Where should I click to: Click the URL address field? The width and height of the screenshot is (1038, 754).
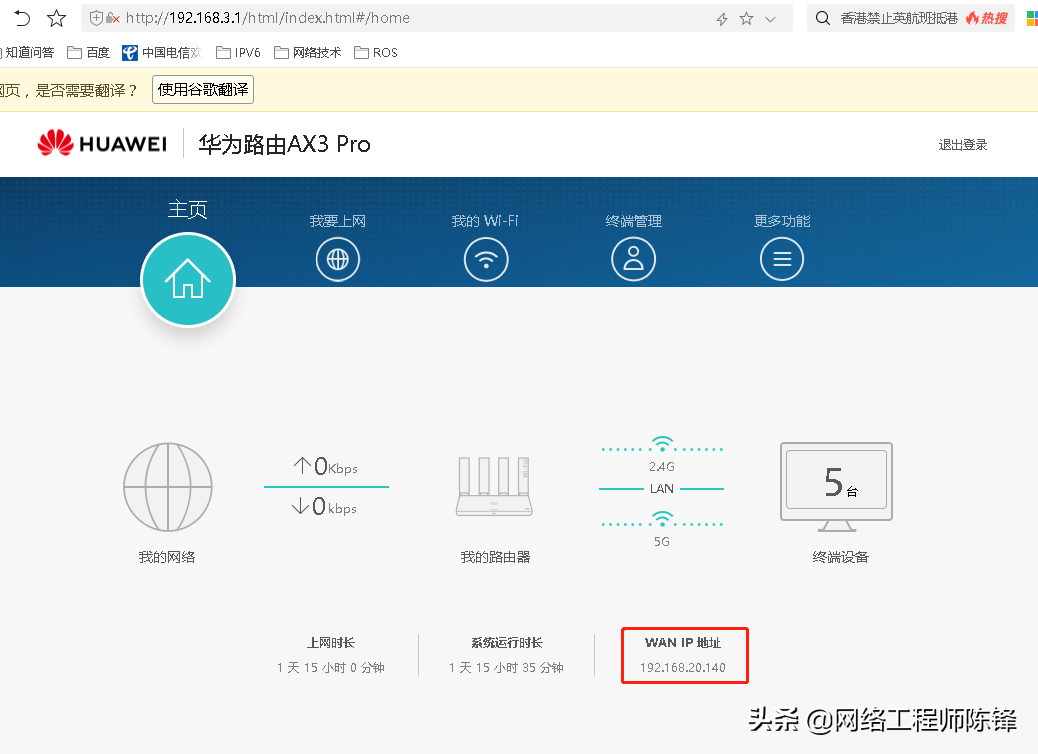[400, 18]
